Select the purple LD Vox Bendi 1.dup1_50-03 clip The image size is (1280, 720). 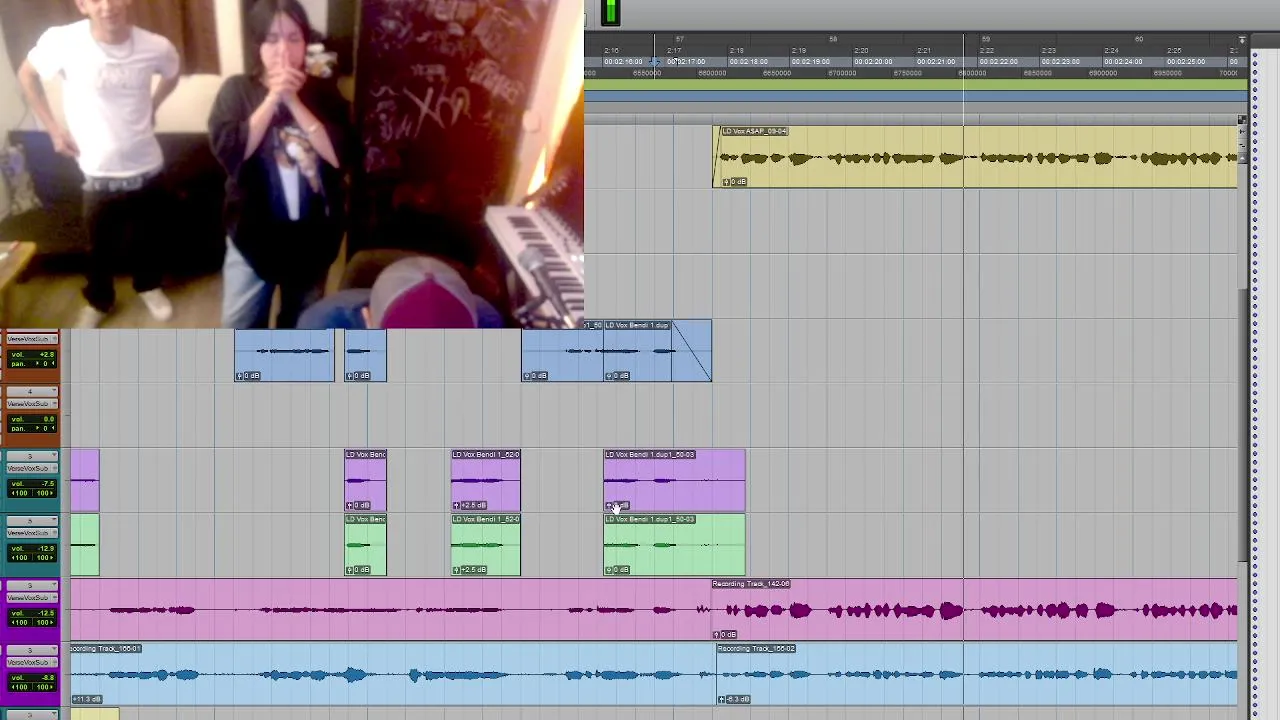click(674, 481)
